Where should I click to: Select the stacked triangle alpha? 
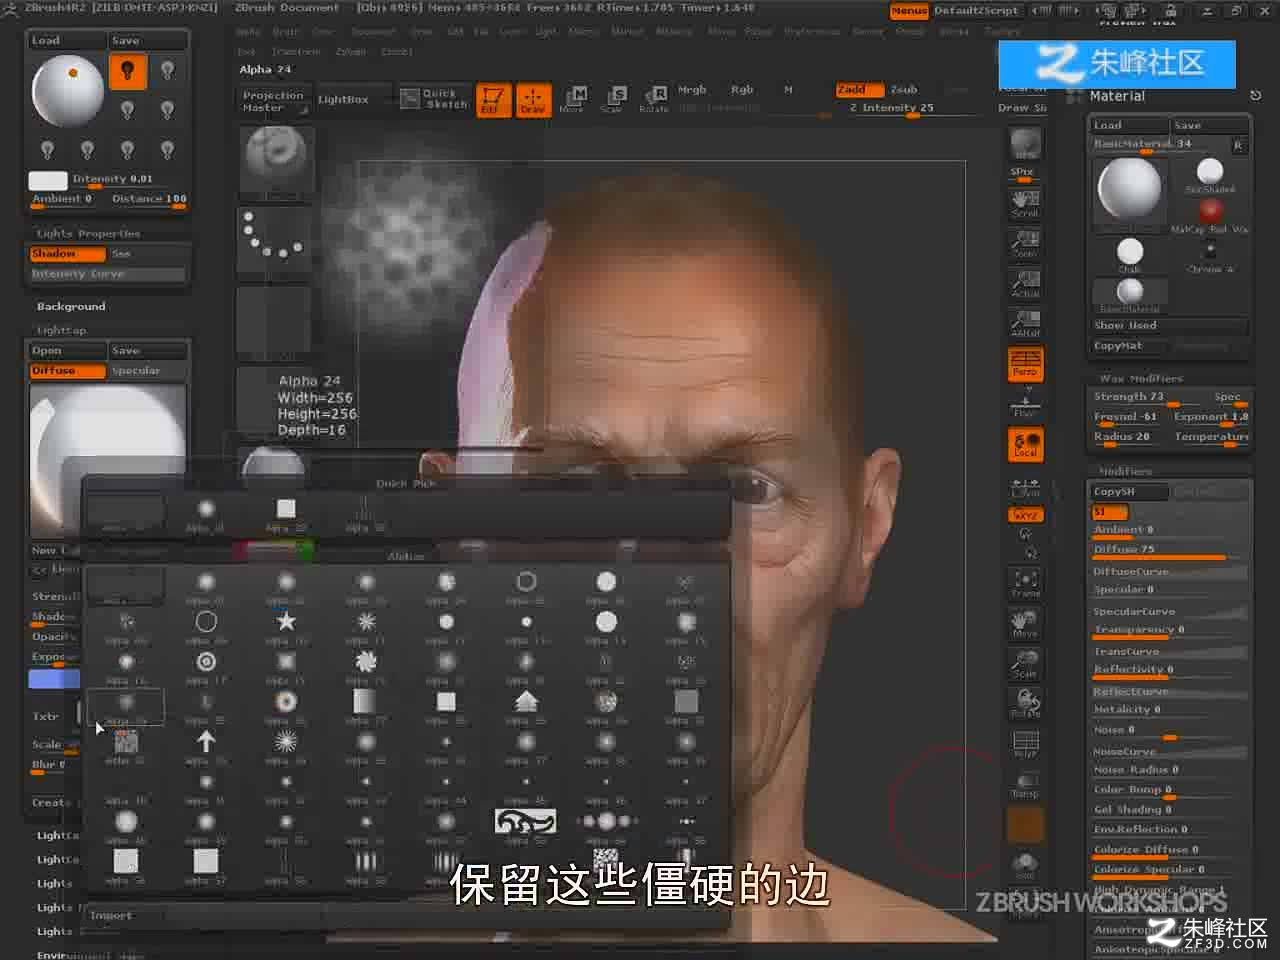pos(526,704)
